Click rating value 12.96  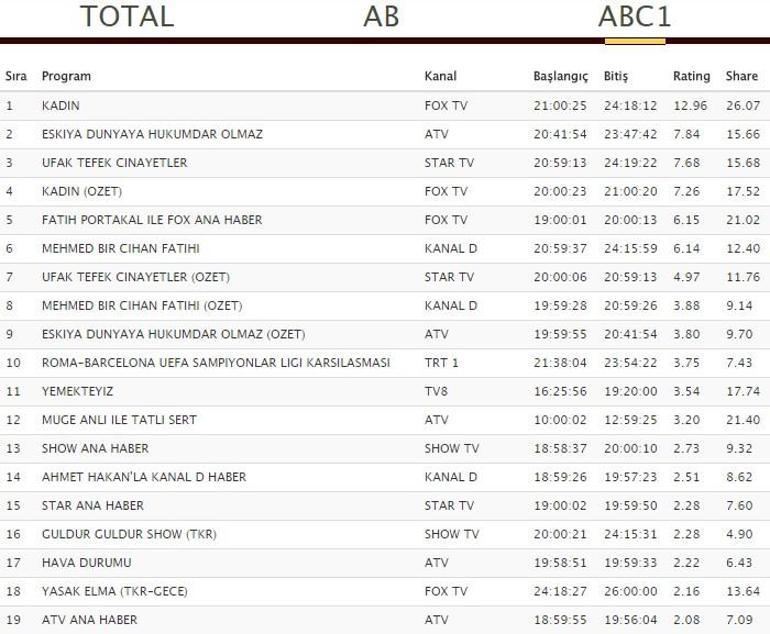point(690,106)
